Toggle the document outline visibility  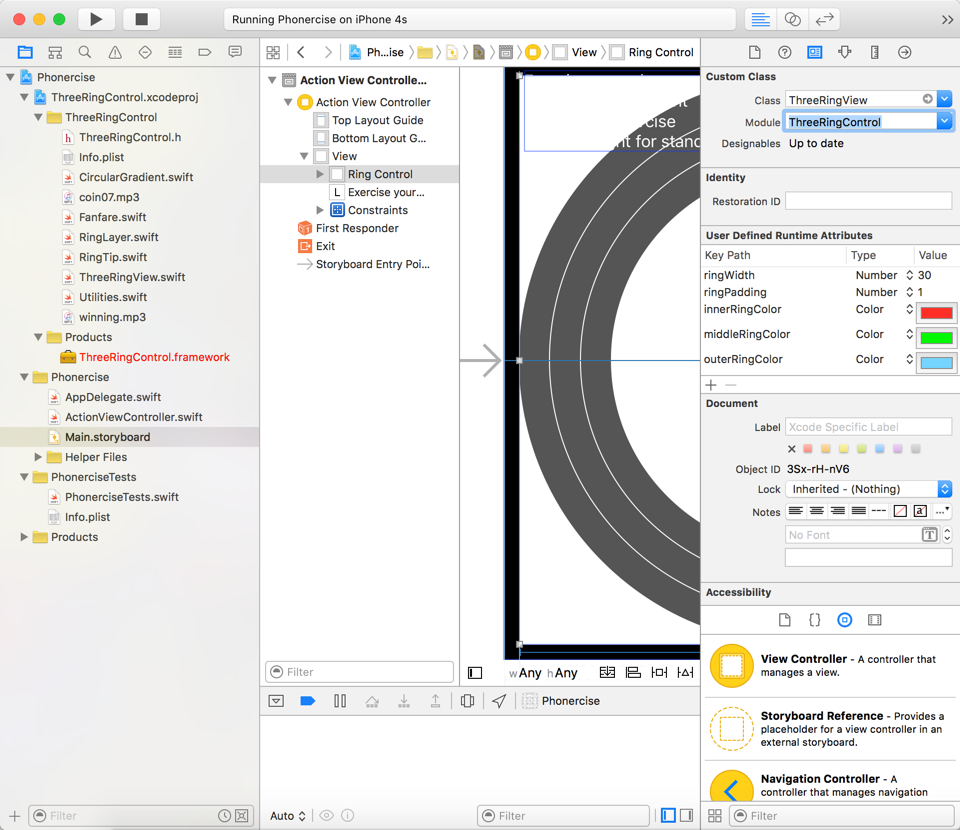point(475,673)
